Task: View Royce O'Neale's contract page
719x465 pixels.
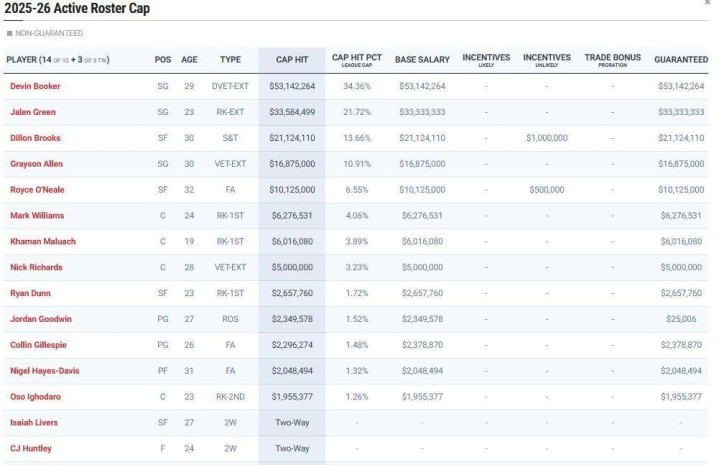Action: point(36,190)
